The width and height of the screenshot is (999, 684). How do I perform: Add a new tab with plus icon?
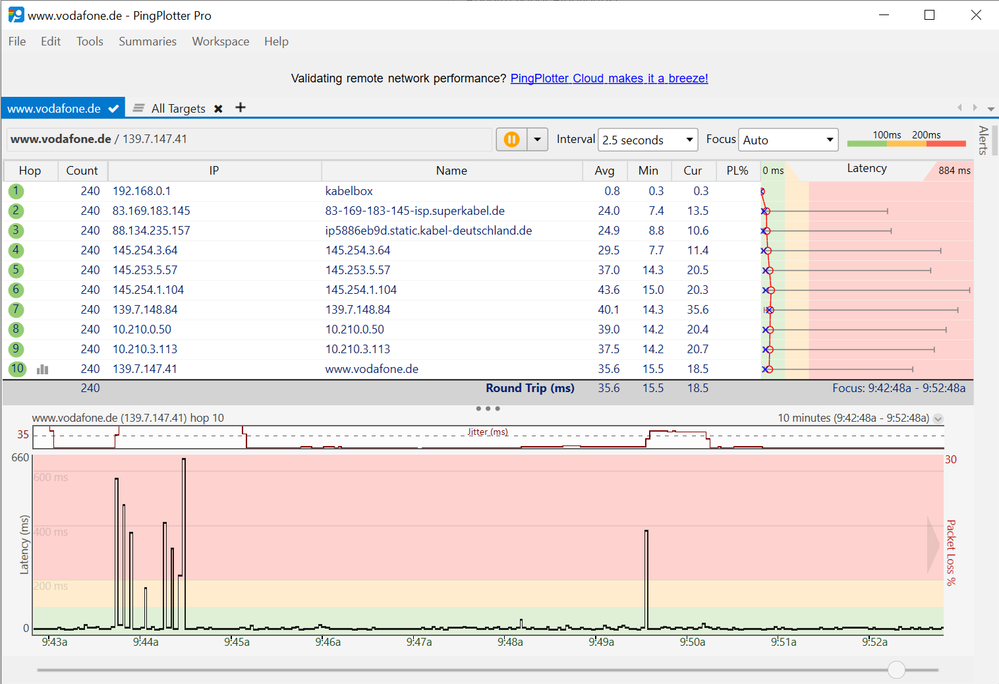(x=240, y=107)
